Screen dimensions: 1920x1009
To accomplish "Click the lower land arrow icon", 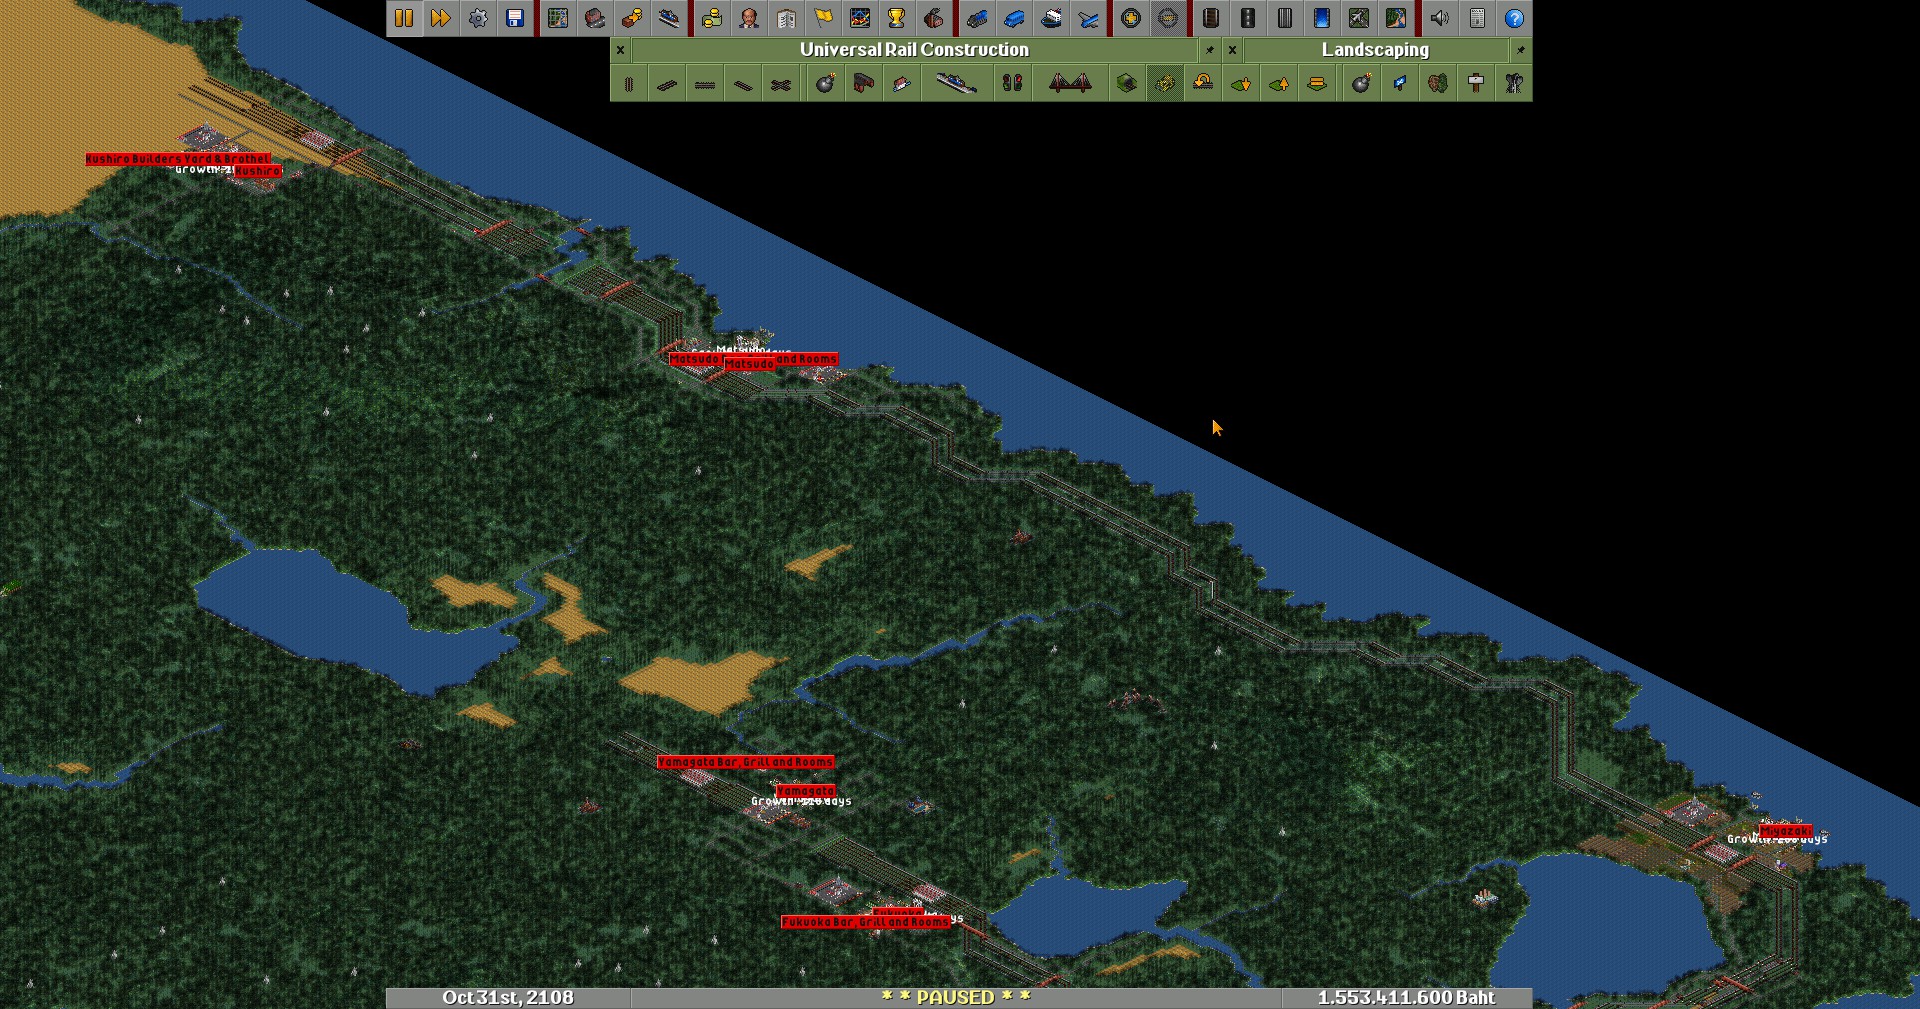I will [1241, 84].
